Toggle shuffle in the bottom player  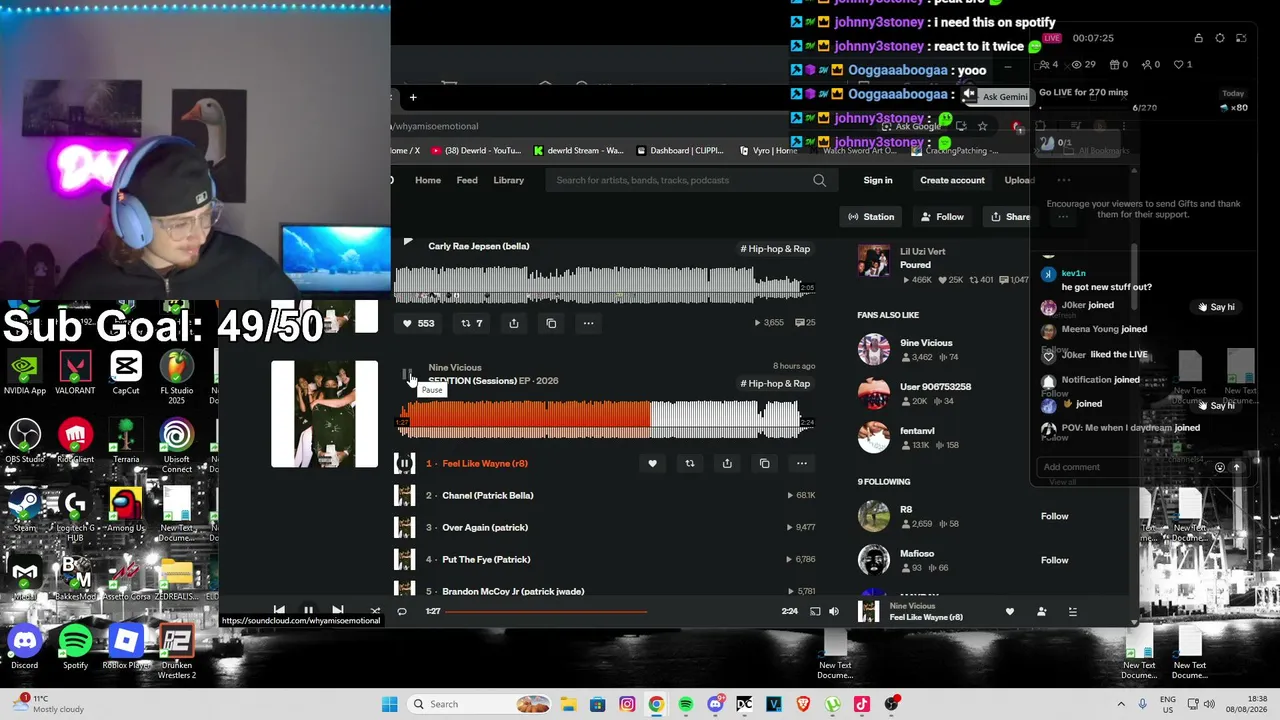(x=375, y=610)
